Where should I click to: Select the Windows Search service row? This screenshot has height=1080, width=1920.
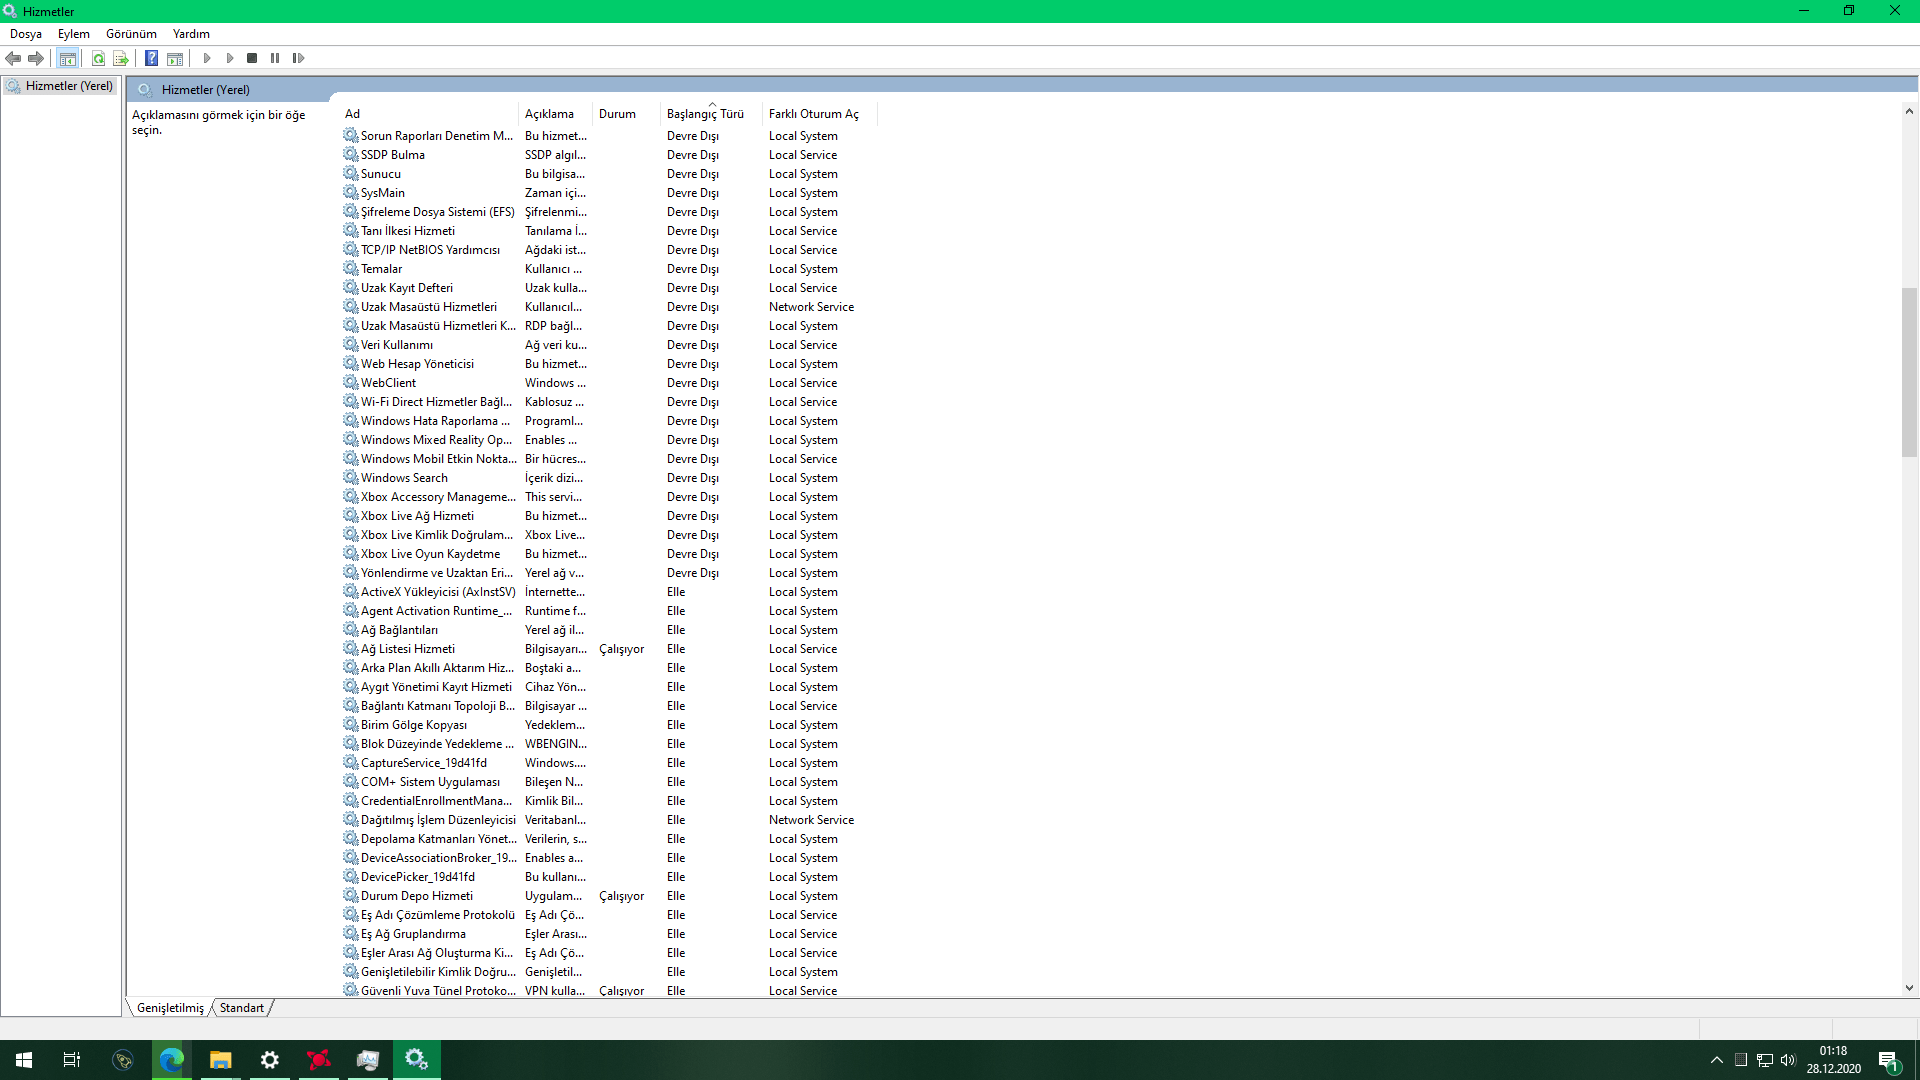click(404, 478)
